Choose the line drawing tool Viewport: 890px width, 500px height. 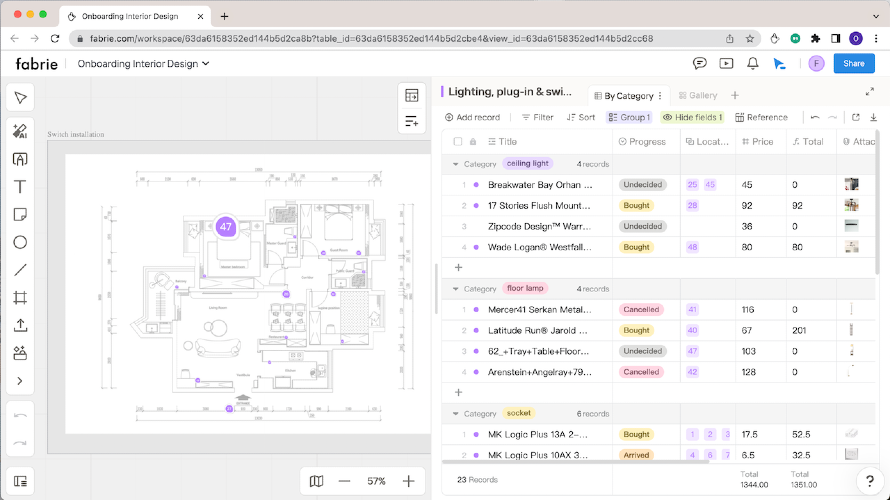pos(20,270)
